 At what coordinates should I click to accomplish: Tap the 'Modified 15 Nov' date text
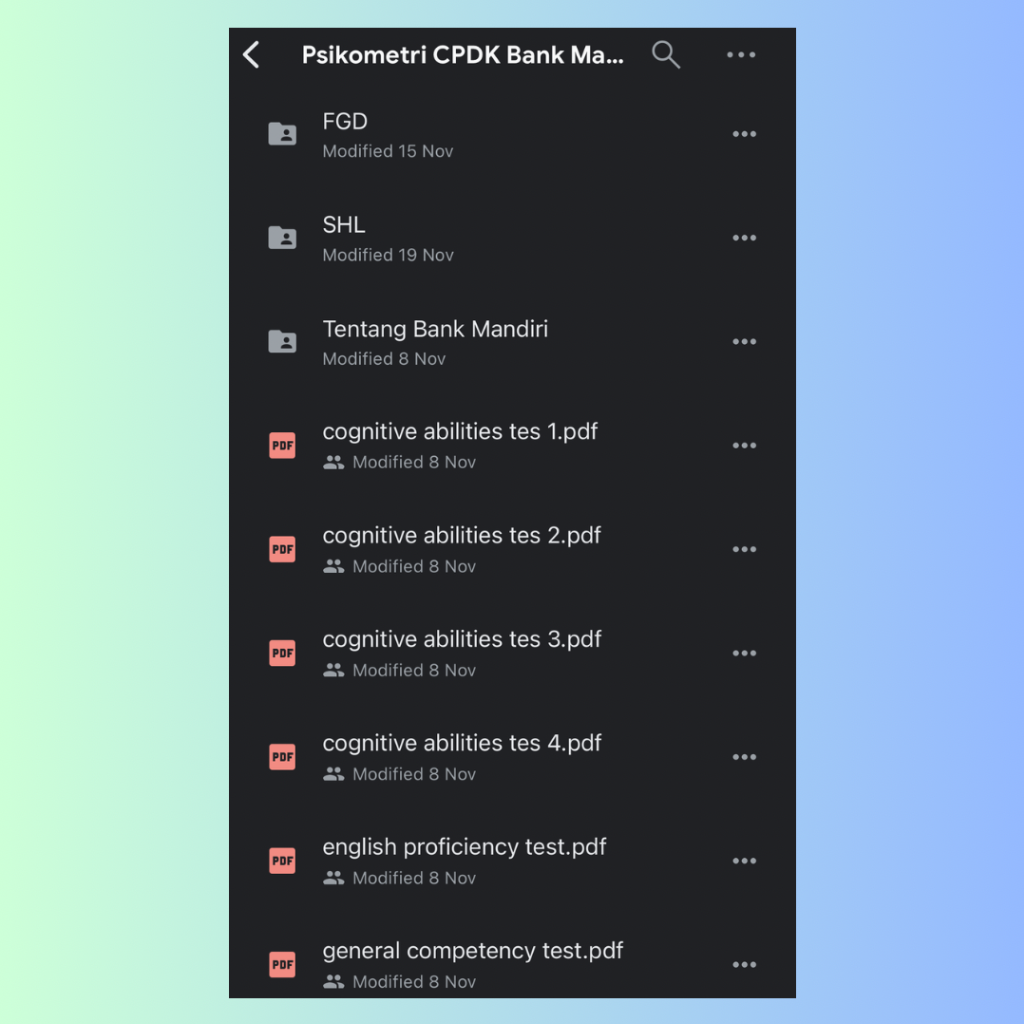click(x=388, y=152)
